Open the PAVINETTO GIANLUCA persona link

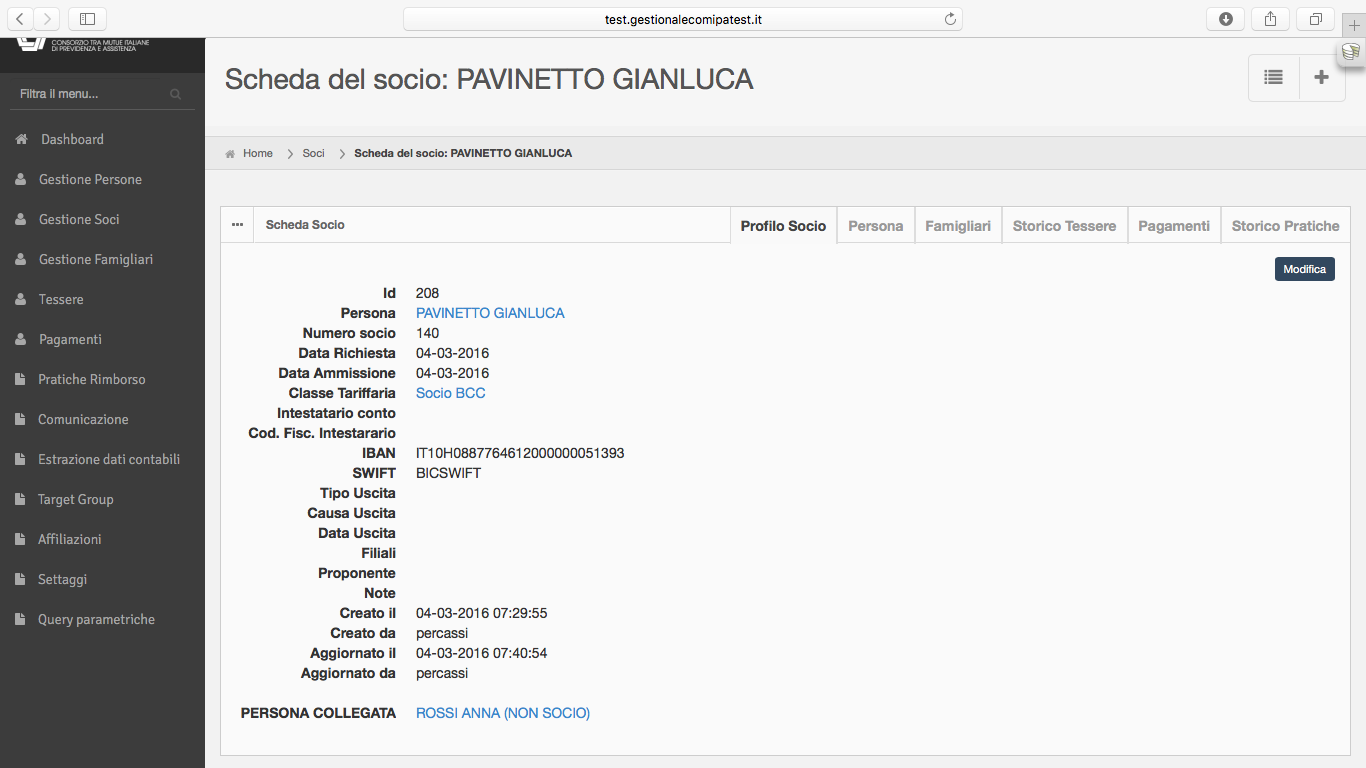490,313
